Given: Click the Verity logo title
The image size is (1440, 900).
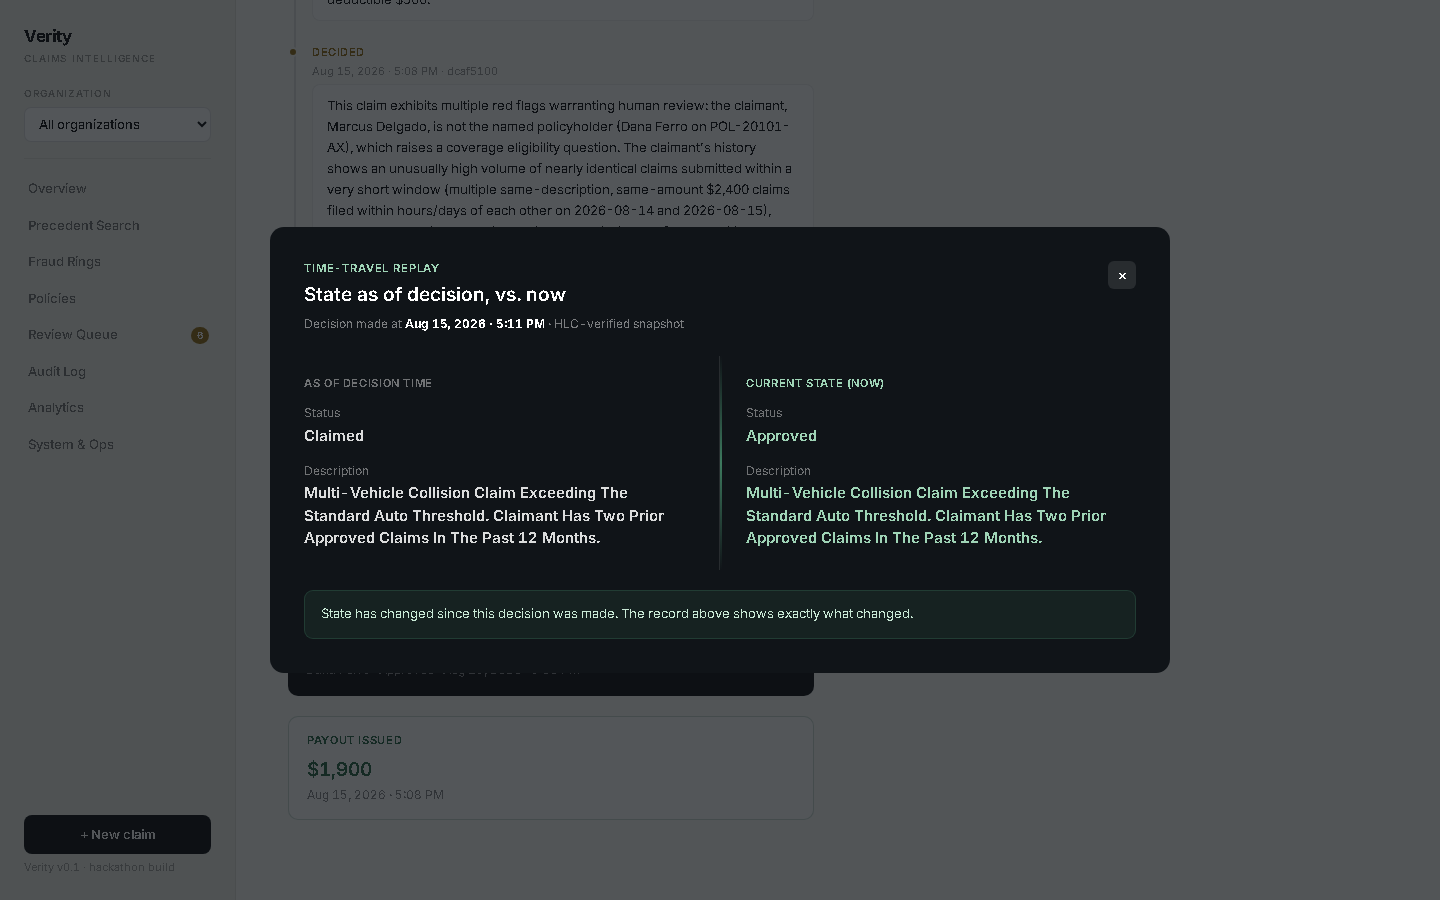Looking at the screenshot, I should coord(48,36).
